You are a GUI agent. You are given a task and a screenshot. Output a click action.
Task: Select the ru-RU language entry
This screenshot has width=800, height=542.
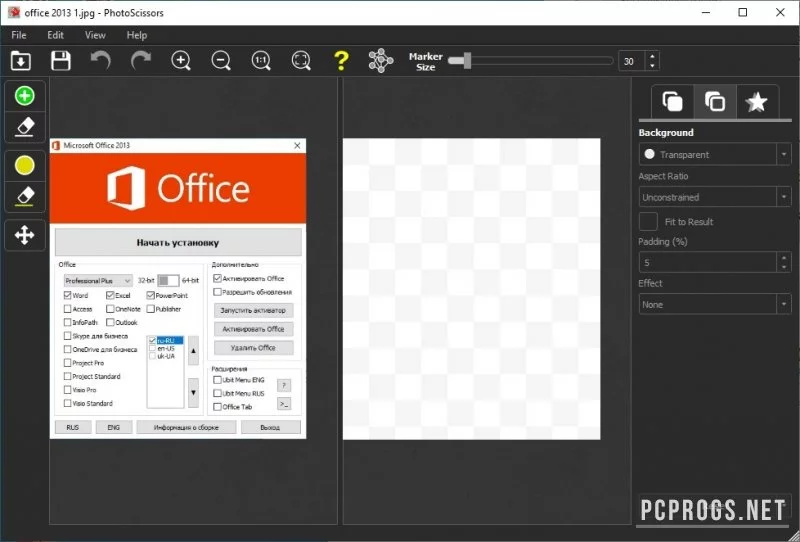click(x=166, y=340)
